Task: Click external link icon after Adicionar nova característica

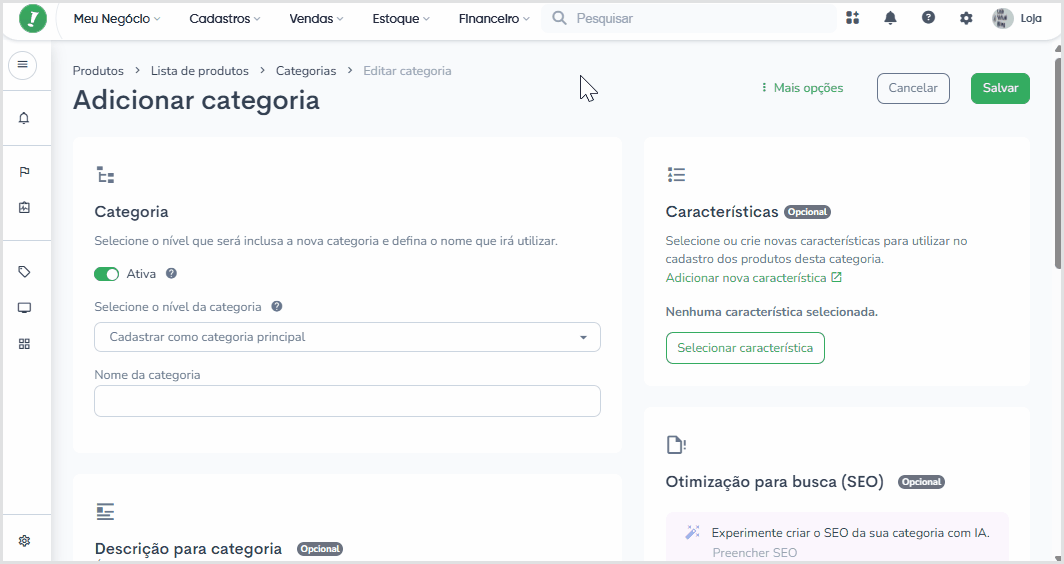Action: 837,277
